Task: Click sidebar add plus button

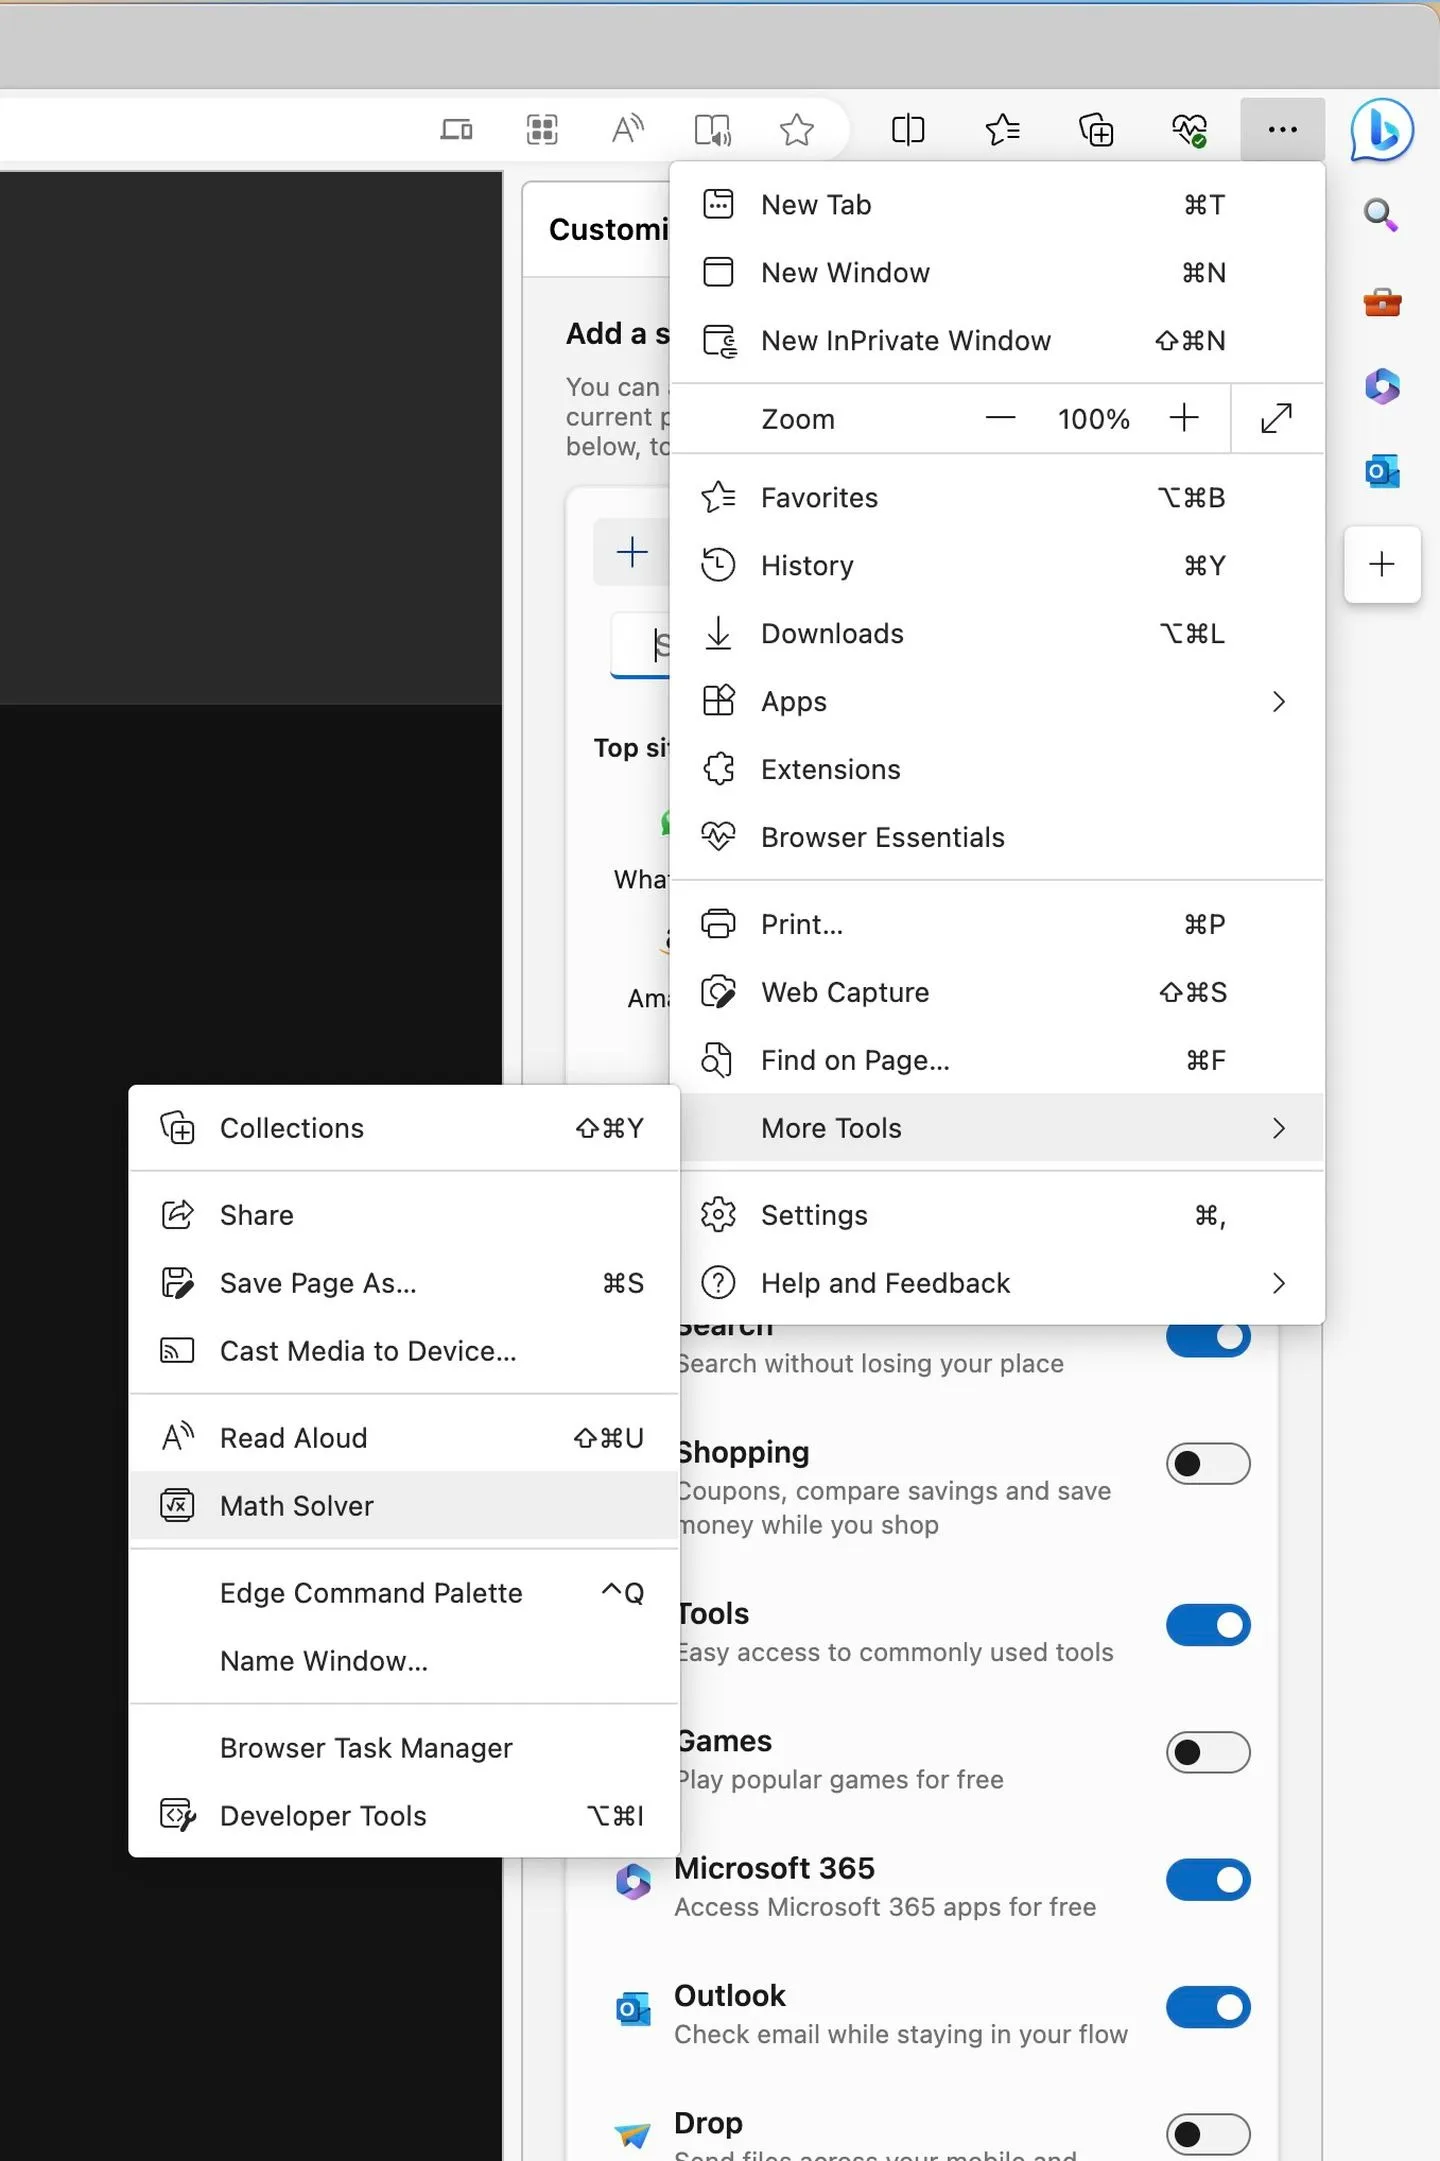Action: [1382, 564]
